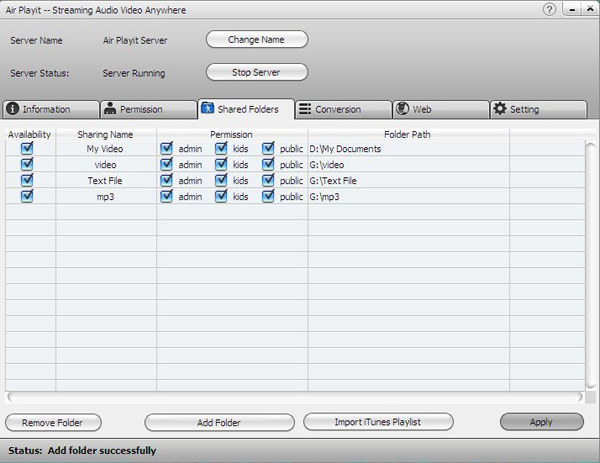Click the Permission column header
This screenshot has width=600, height=463.
coord(232,134)
